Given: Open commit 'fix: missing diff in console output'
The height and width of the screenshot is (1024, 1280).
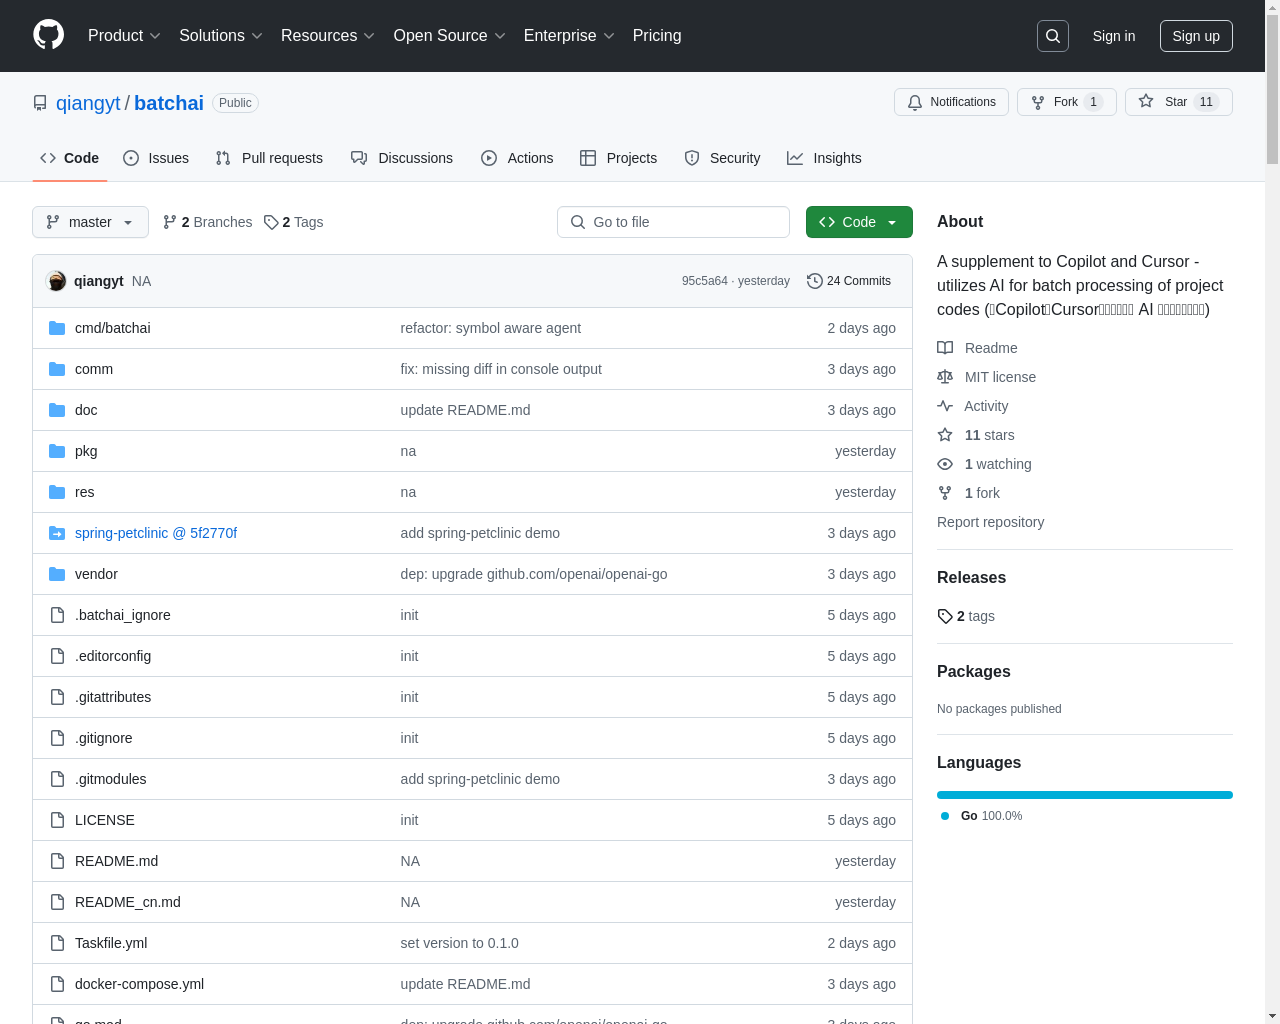Looking at the screenshot, I should [x=501, y=369].
